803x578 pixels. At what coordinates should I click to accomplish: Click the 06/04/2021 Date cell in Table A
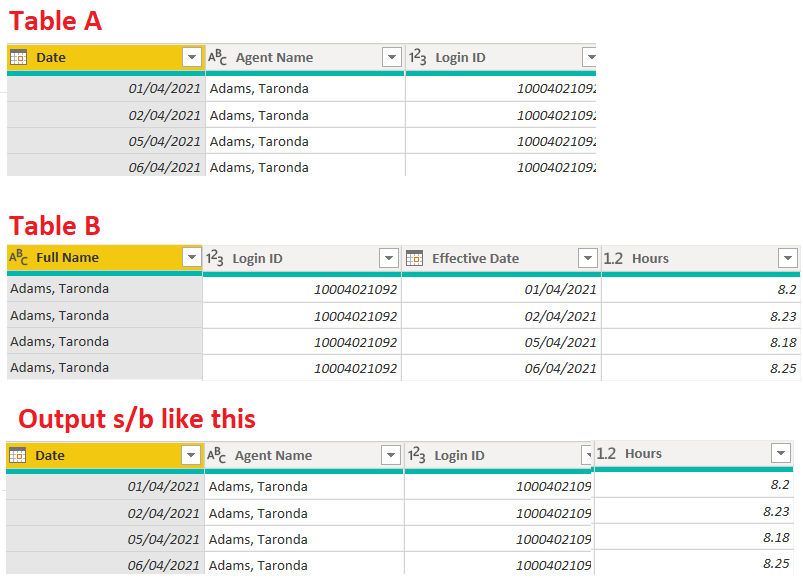[106, 165]
